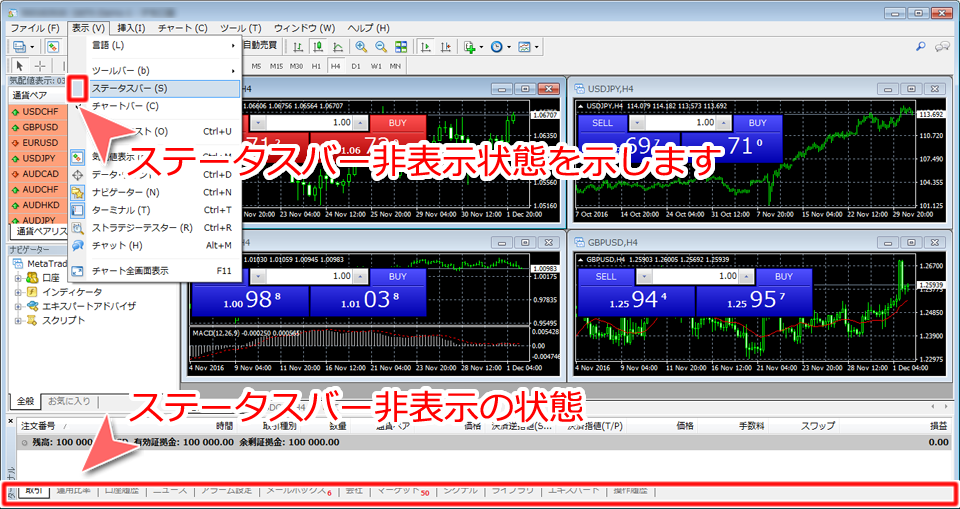
Task: Open the periods dropdown arrow
Action: (x=509, y=47)
